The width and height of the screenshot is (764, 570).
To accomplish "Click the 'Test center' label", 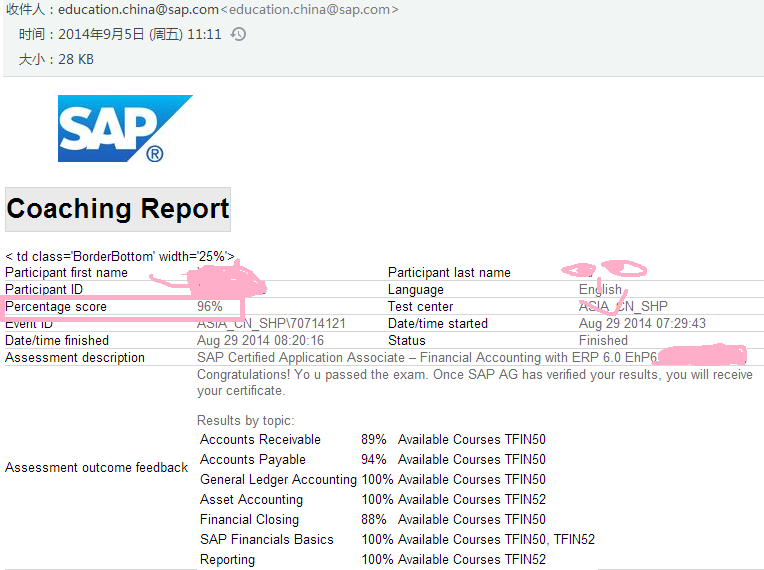I will coord(420,306).
